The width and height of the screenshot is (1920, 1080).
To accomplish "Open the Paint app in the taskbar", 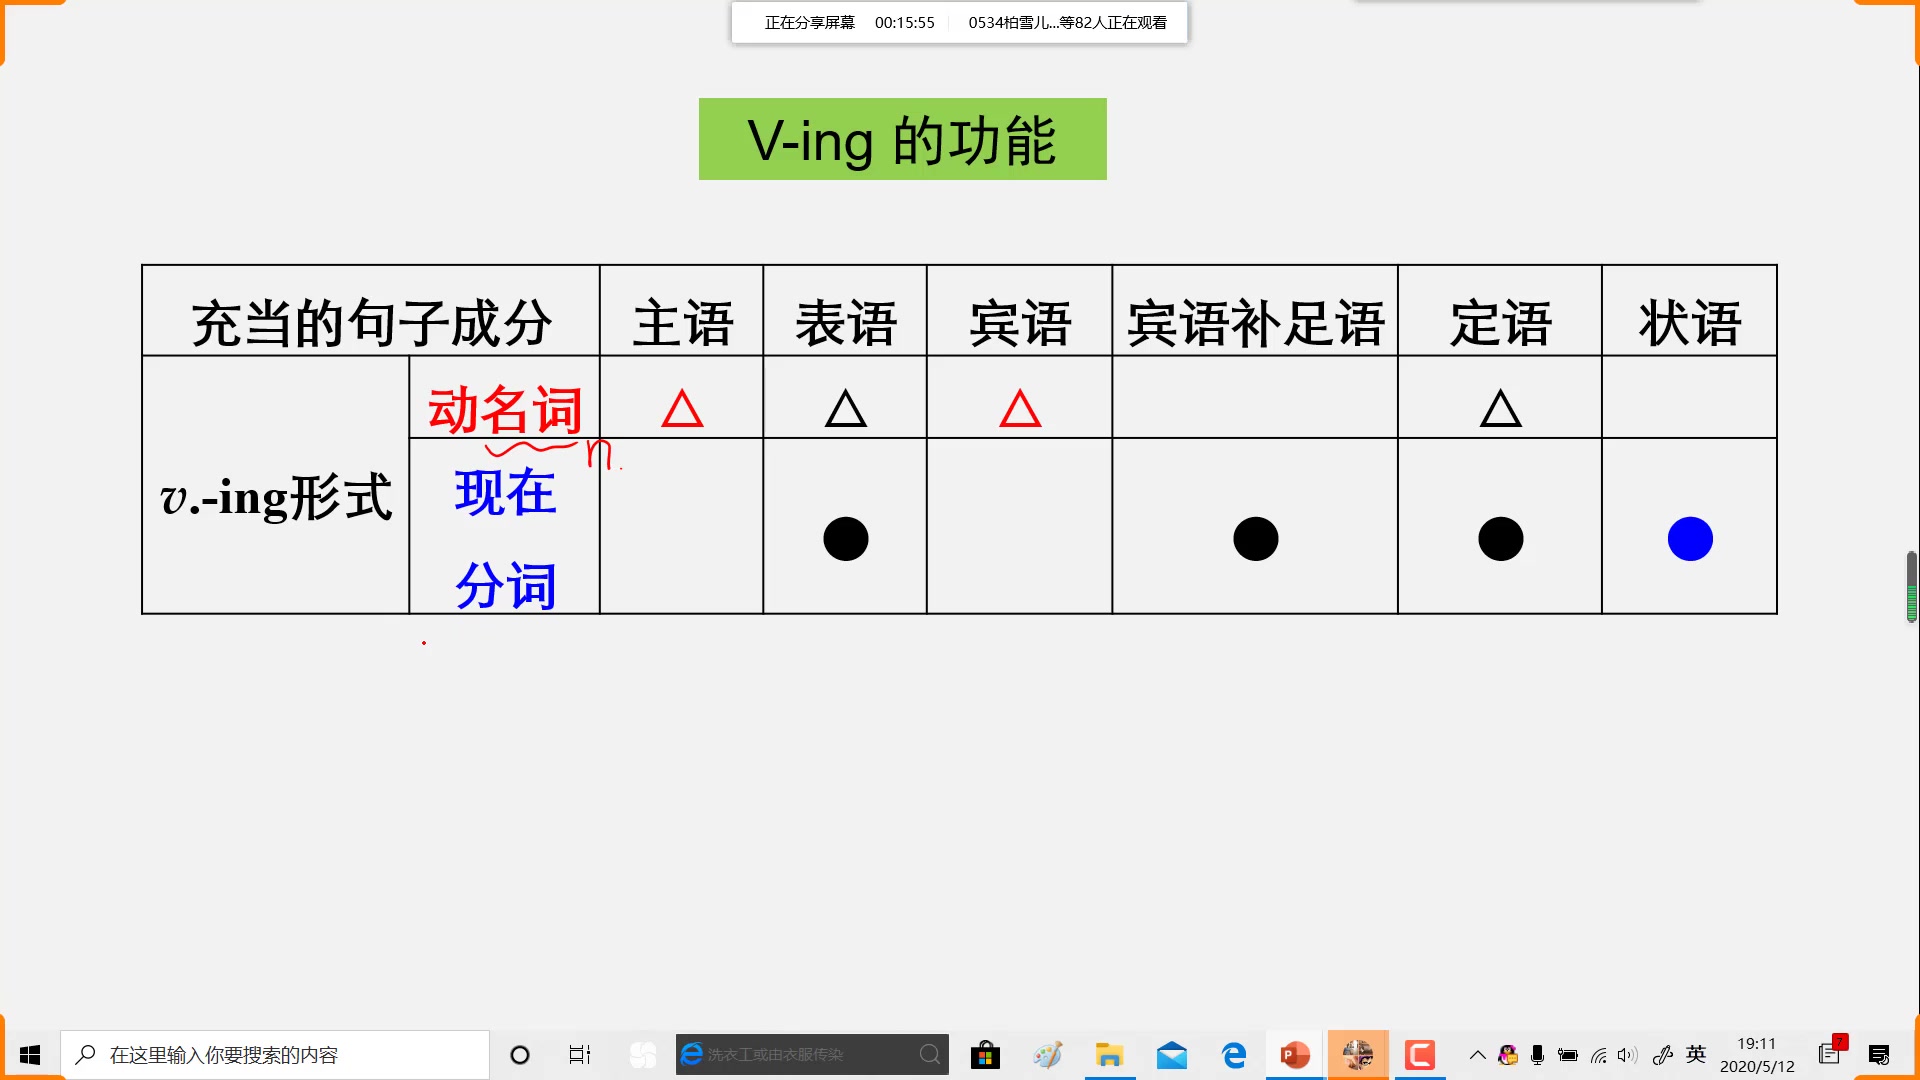I will pos(1047,1055).
